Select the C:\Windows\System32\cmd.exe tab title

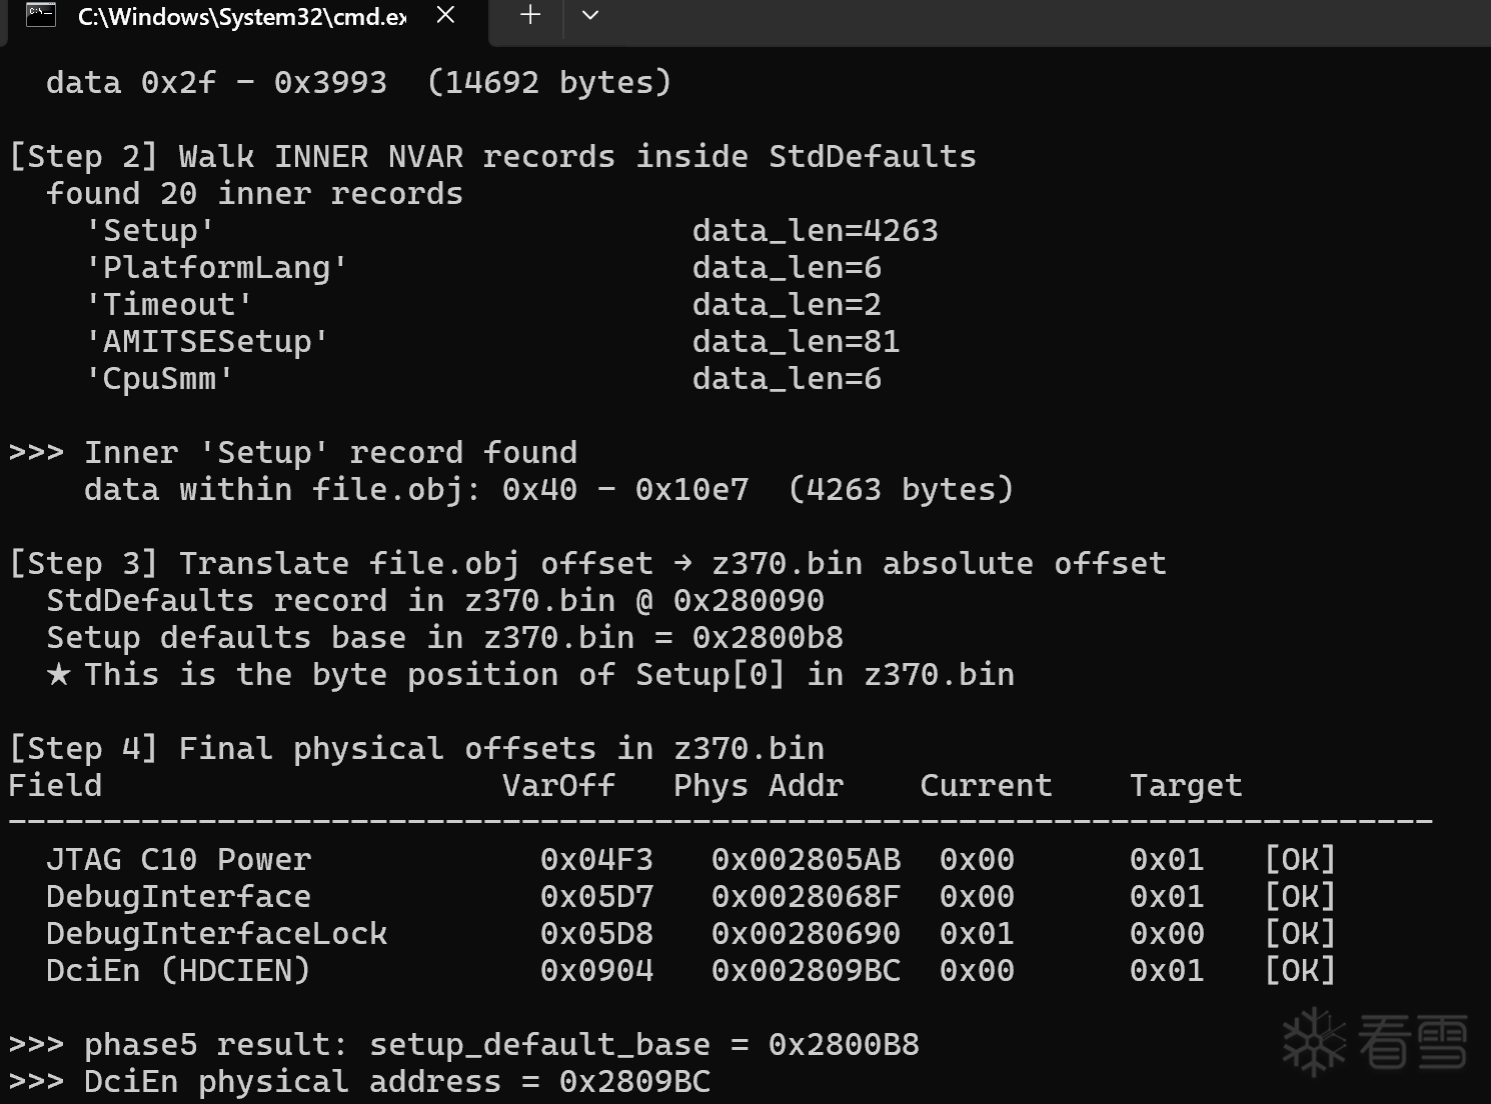(242, 16)
